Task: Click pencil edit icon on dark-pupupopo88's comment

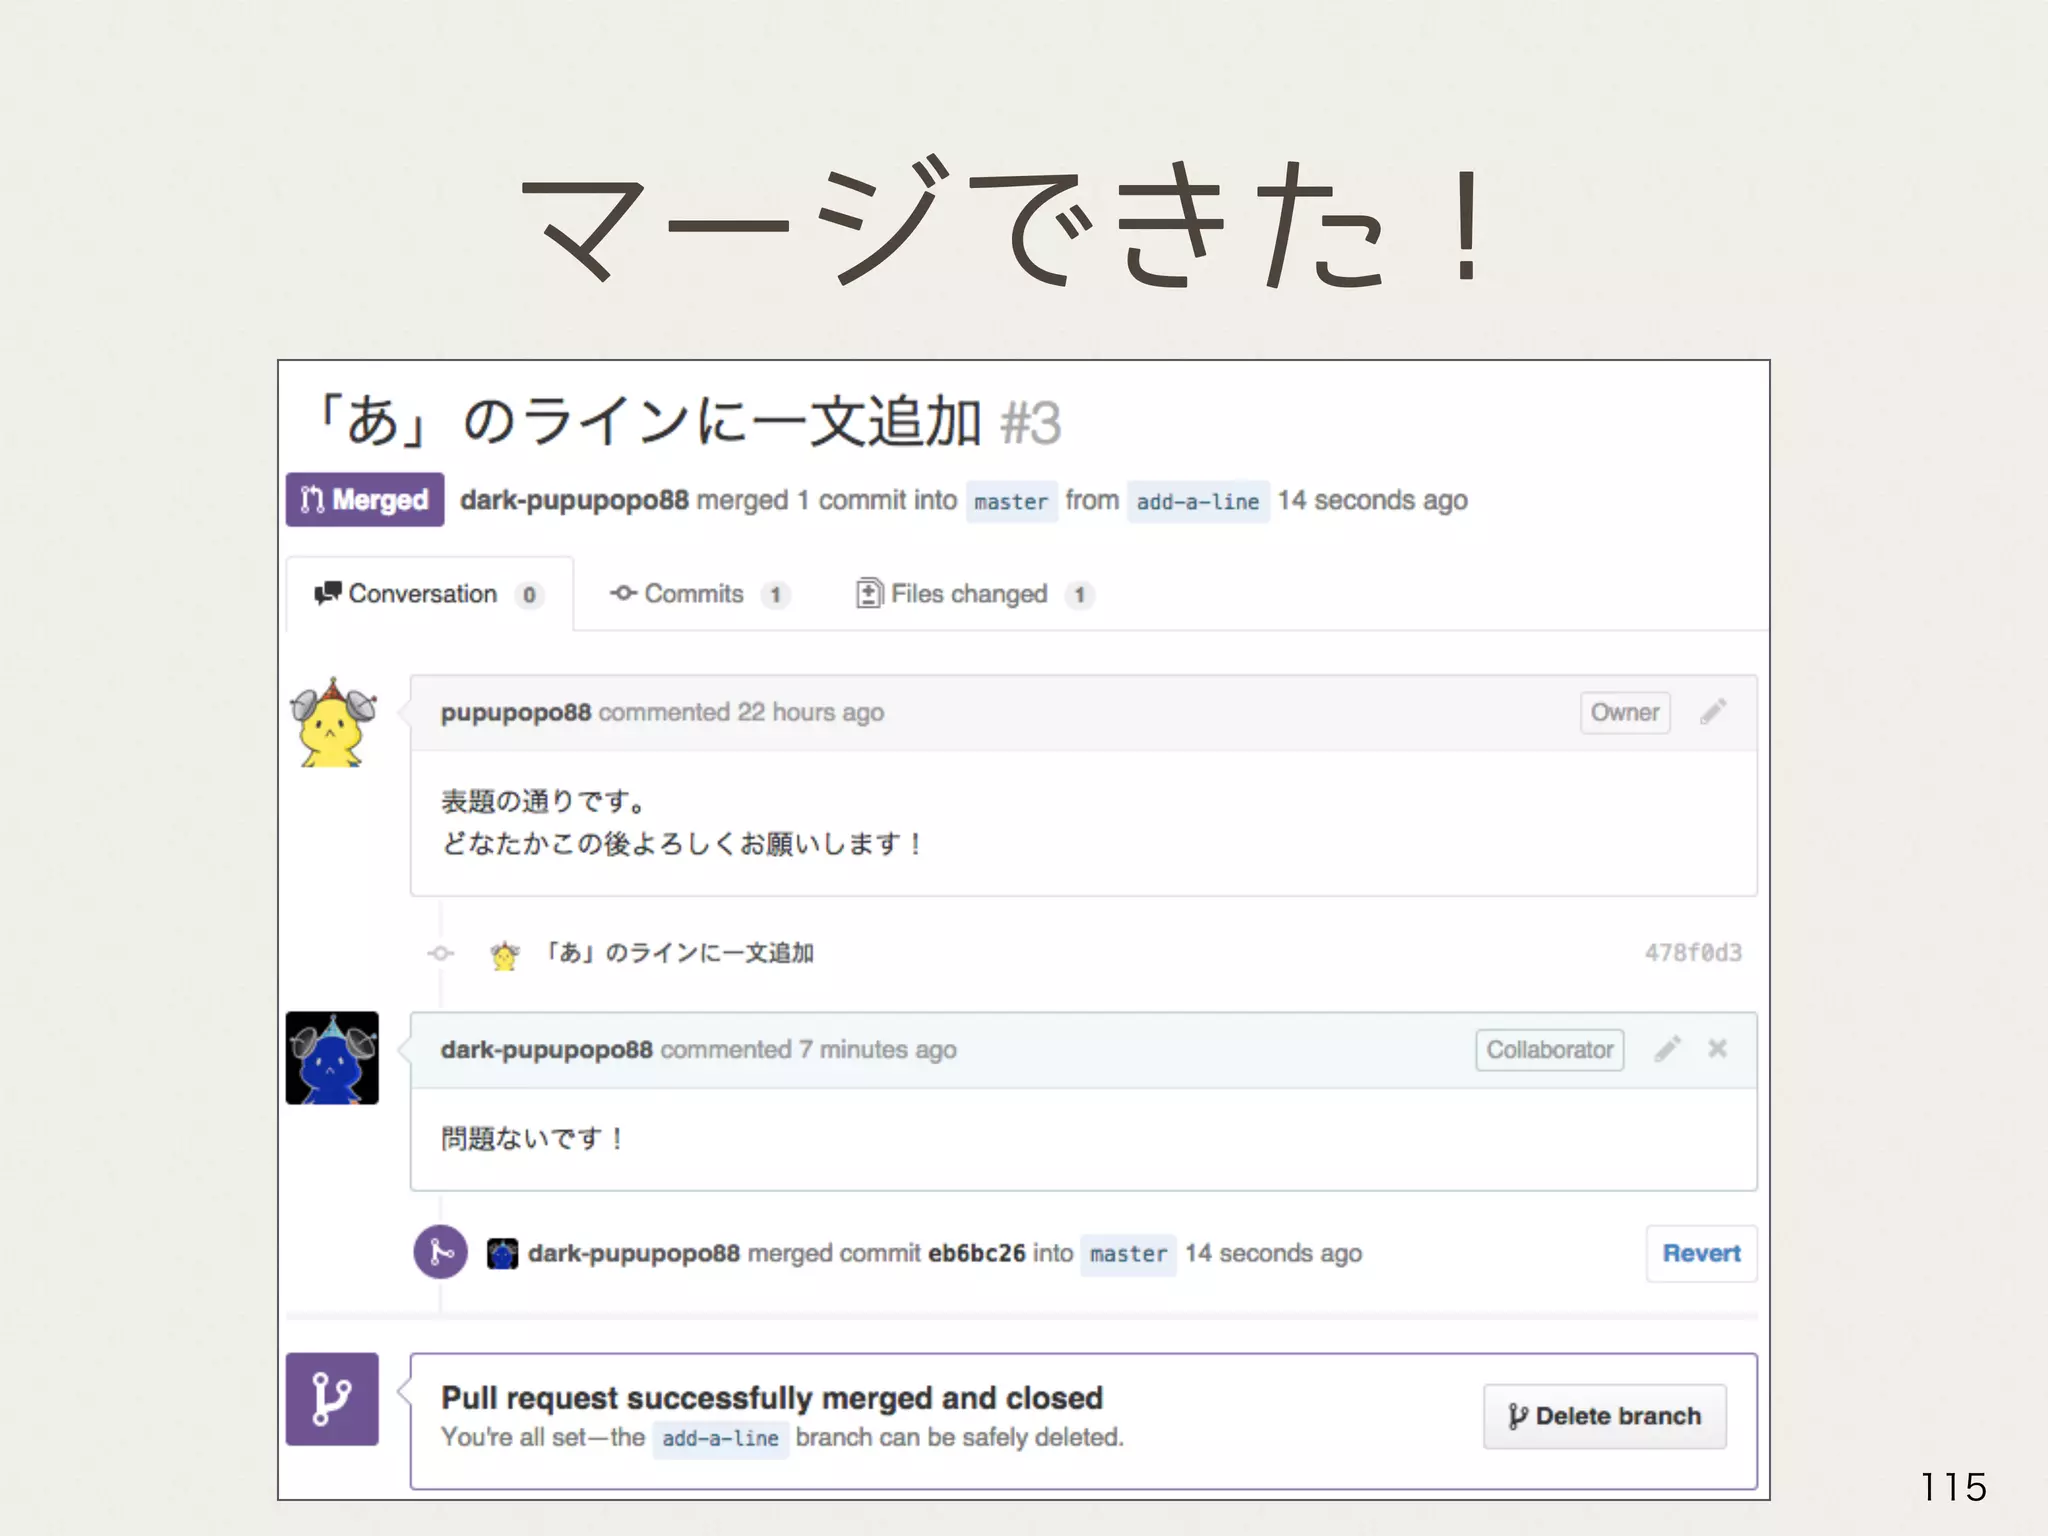Action: 1667,1049
